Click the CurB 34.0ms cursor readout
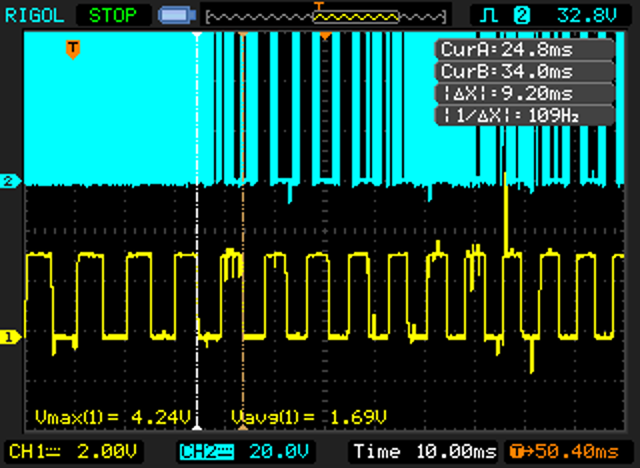Image resolution: width=640 pixels, height=468 pixels. (x=525, y=71)
